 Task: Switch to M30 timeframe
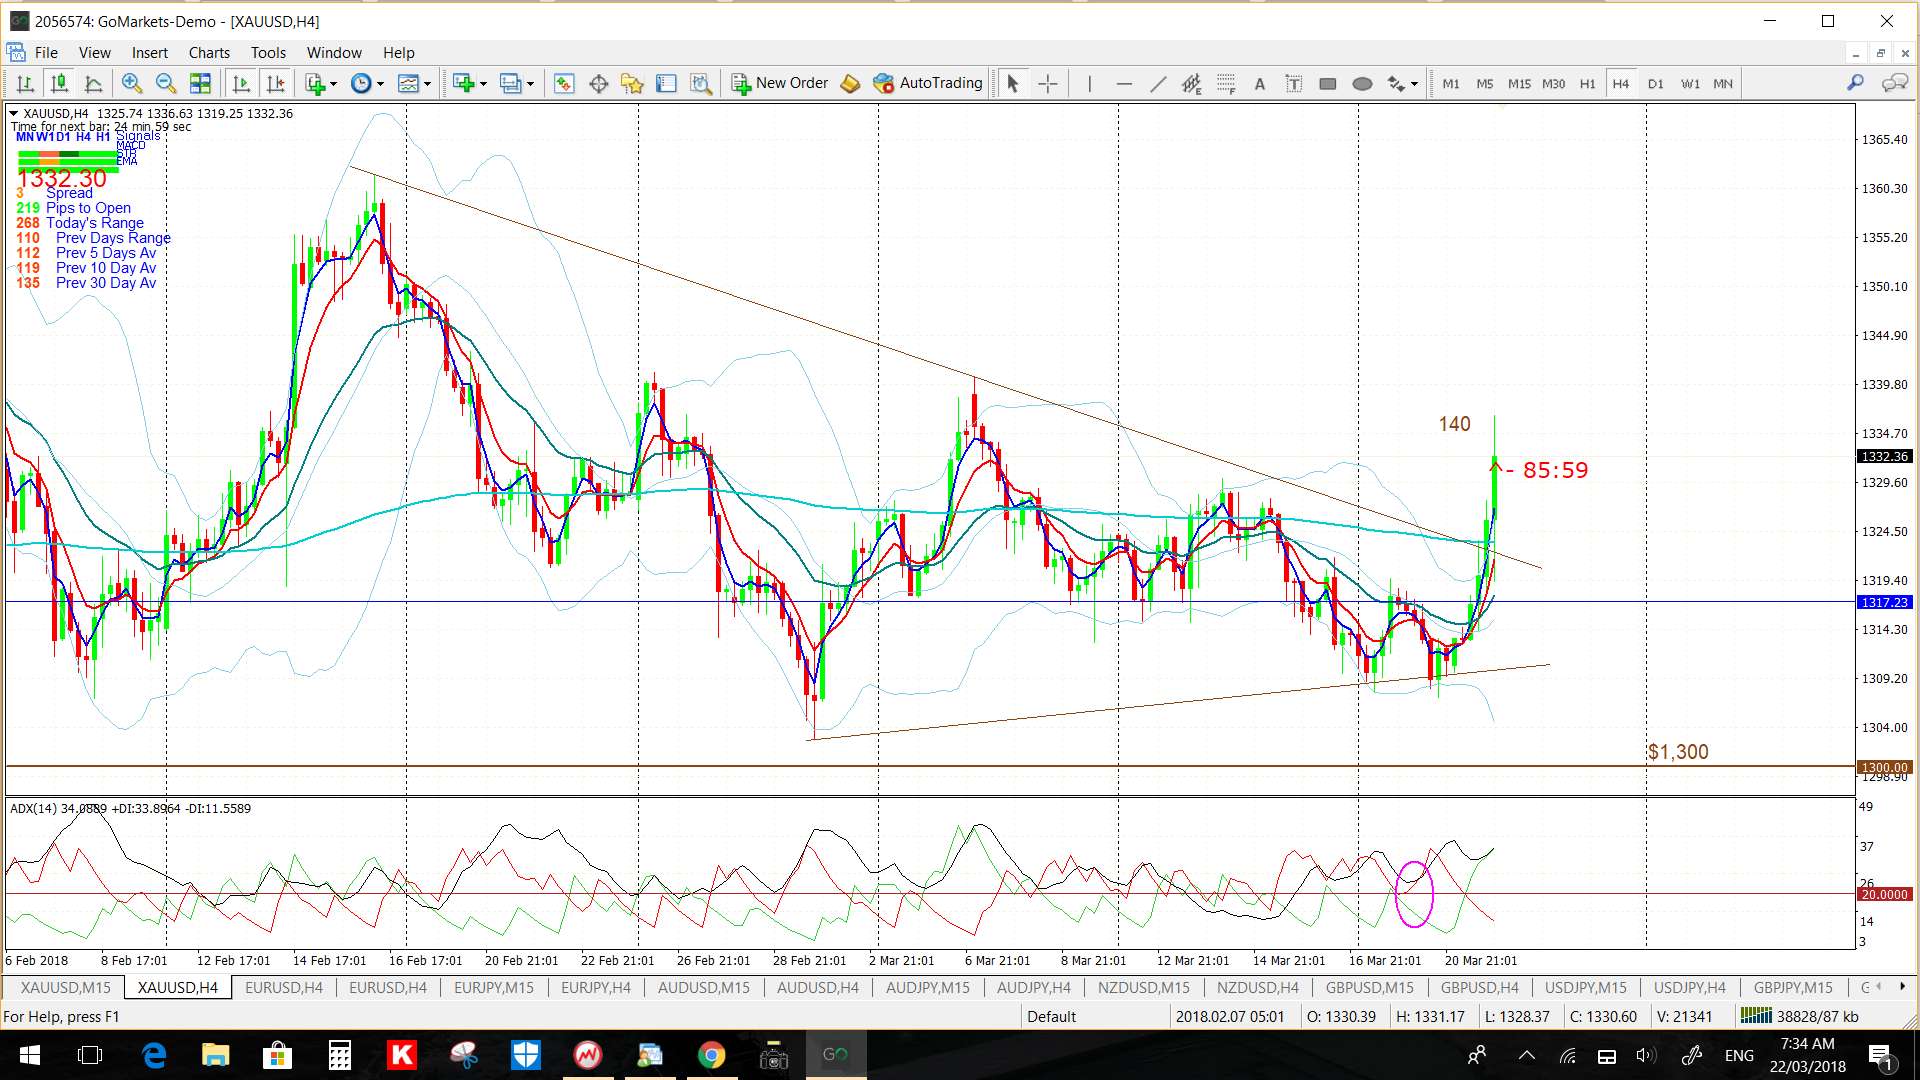1554,84
